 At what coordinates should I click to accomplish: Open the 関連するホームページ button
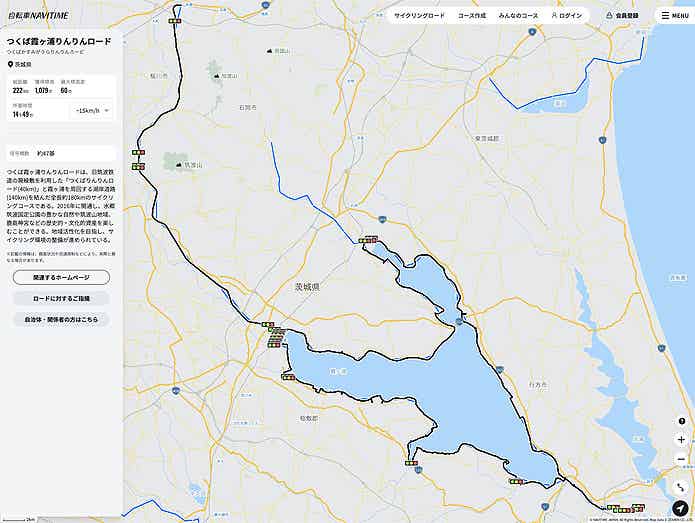pyautogui.click(x=61, y=277)
